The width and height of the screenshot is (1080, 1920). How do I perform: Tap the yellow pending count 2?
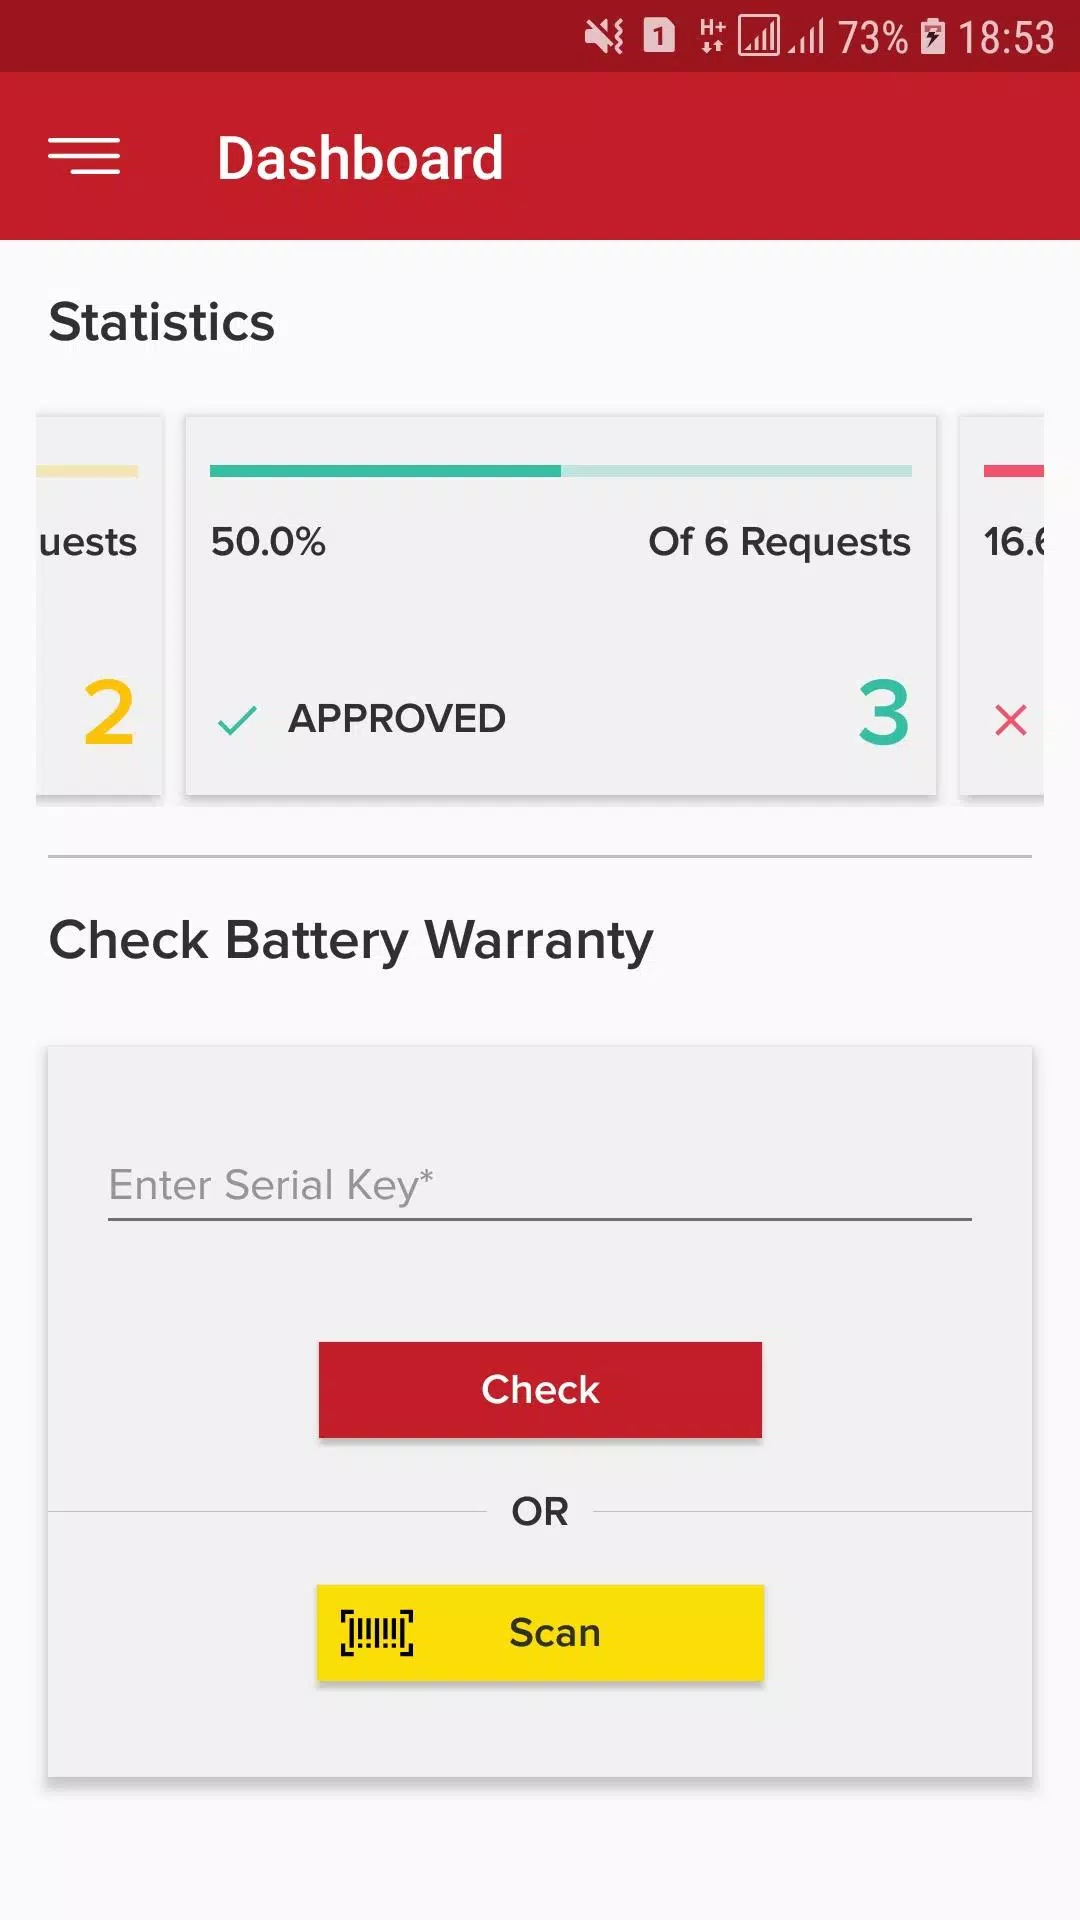pyautogui.click(x=109, y=713)
